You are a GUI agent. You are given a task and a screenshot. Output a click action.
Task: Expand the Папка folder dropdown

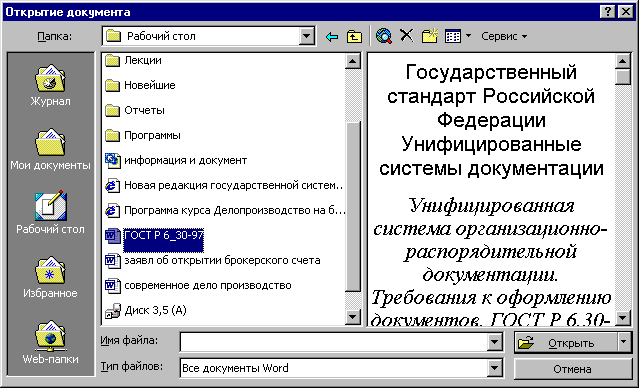tap(306, 36)
